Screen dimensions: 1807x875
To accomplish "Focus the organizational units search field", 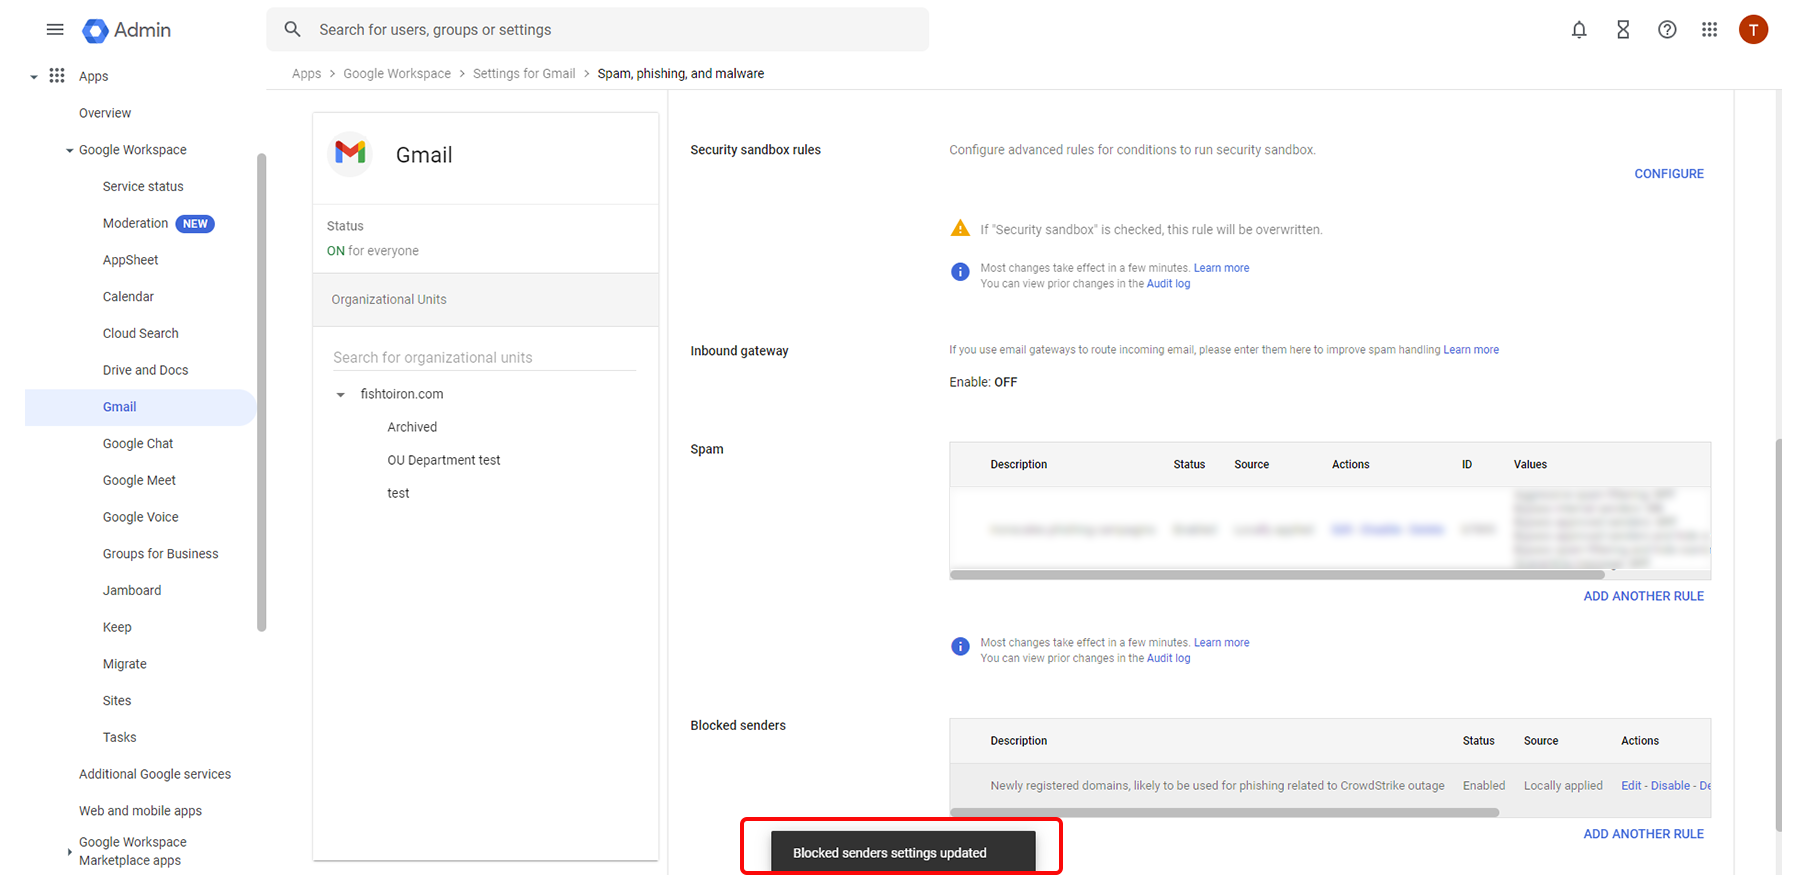I will [484, 358].
